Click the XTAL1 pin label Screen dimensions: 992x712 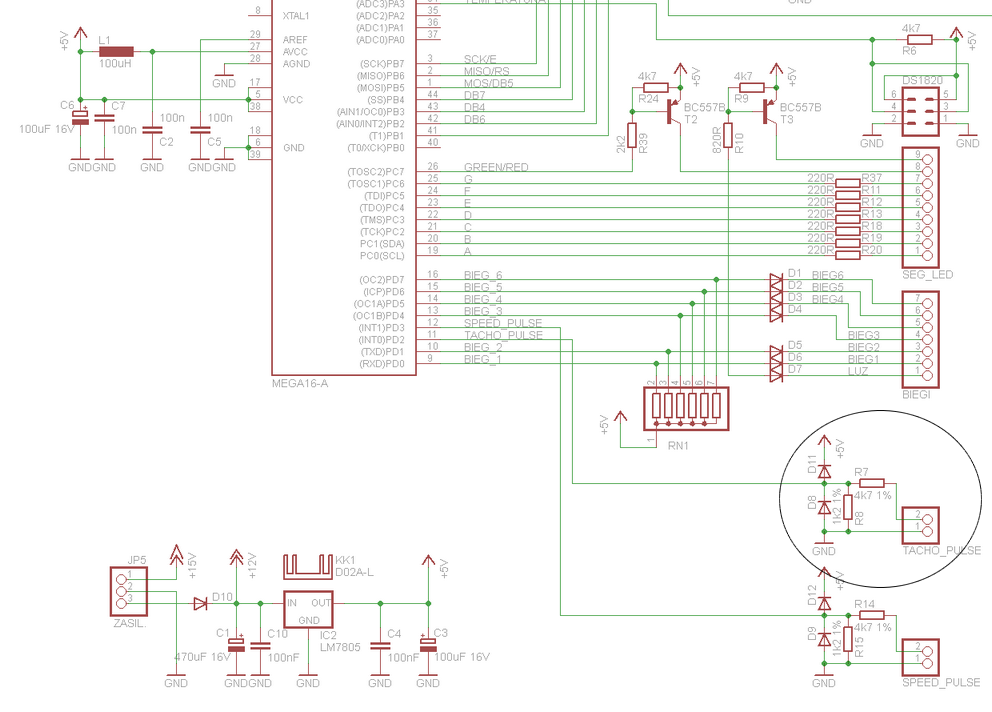pyautogui.click(x=295, y=16)
